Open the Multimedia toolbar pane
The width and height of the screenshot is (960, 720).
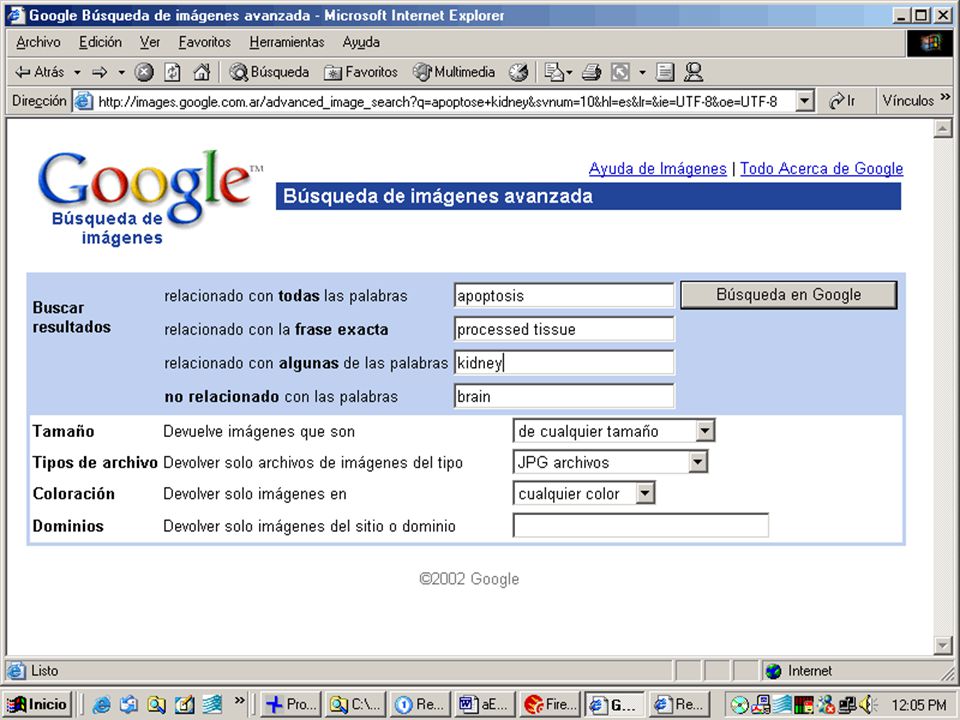click(x=454, y=72)
